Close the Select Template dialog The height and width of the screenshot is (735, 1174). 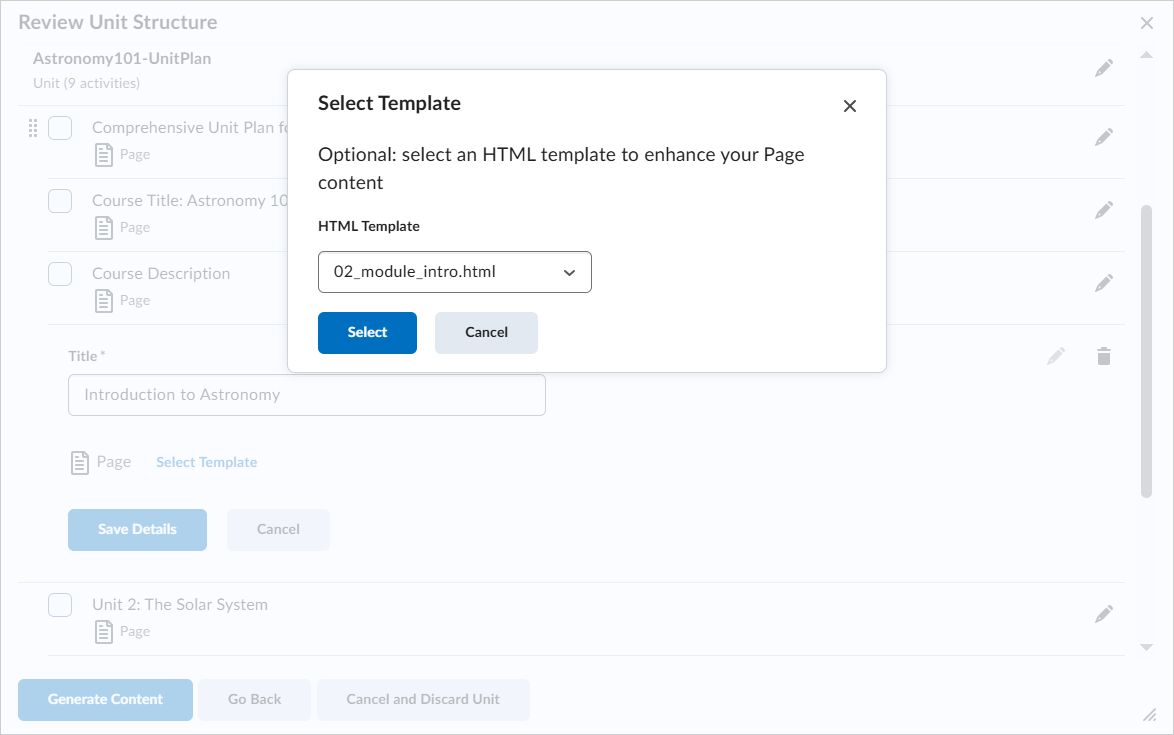(x=850, y=106)
